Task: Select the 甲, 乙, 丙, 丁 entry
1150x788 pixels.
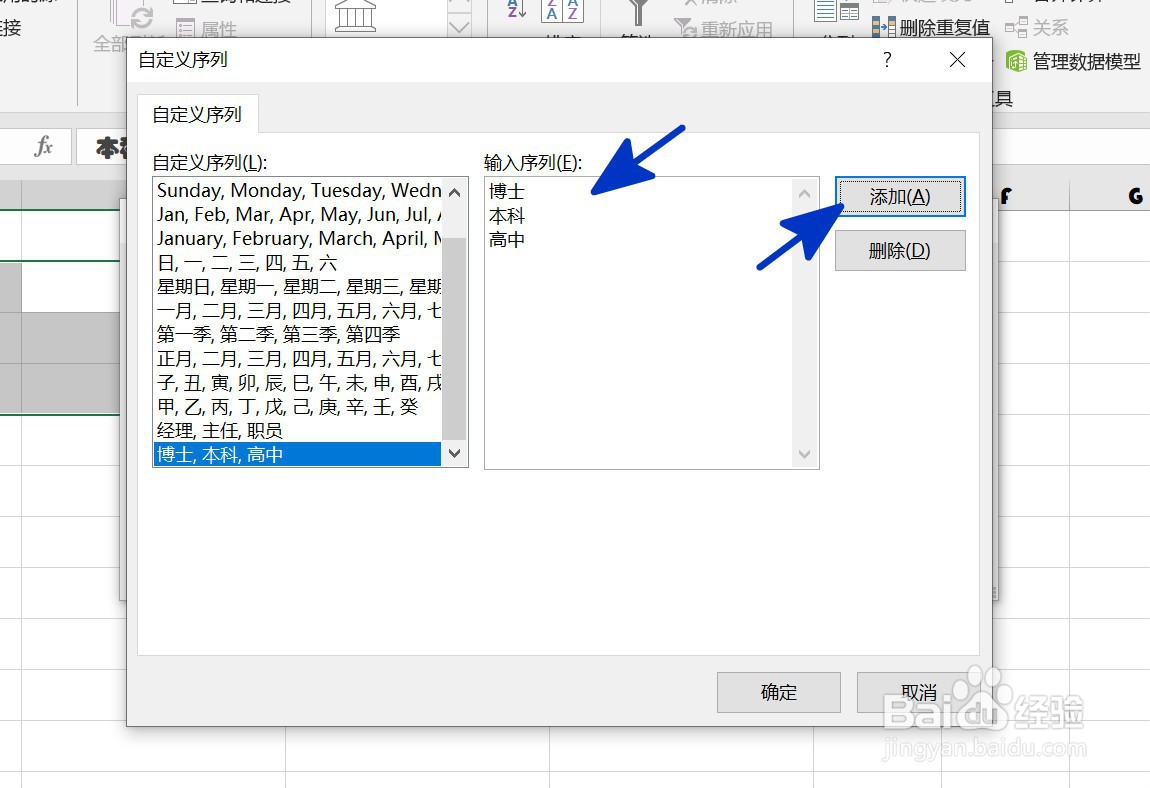Action: [x=298, y=406]
